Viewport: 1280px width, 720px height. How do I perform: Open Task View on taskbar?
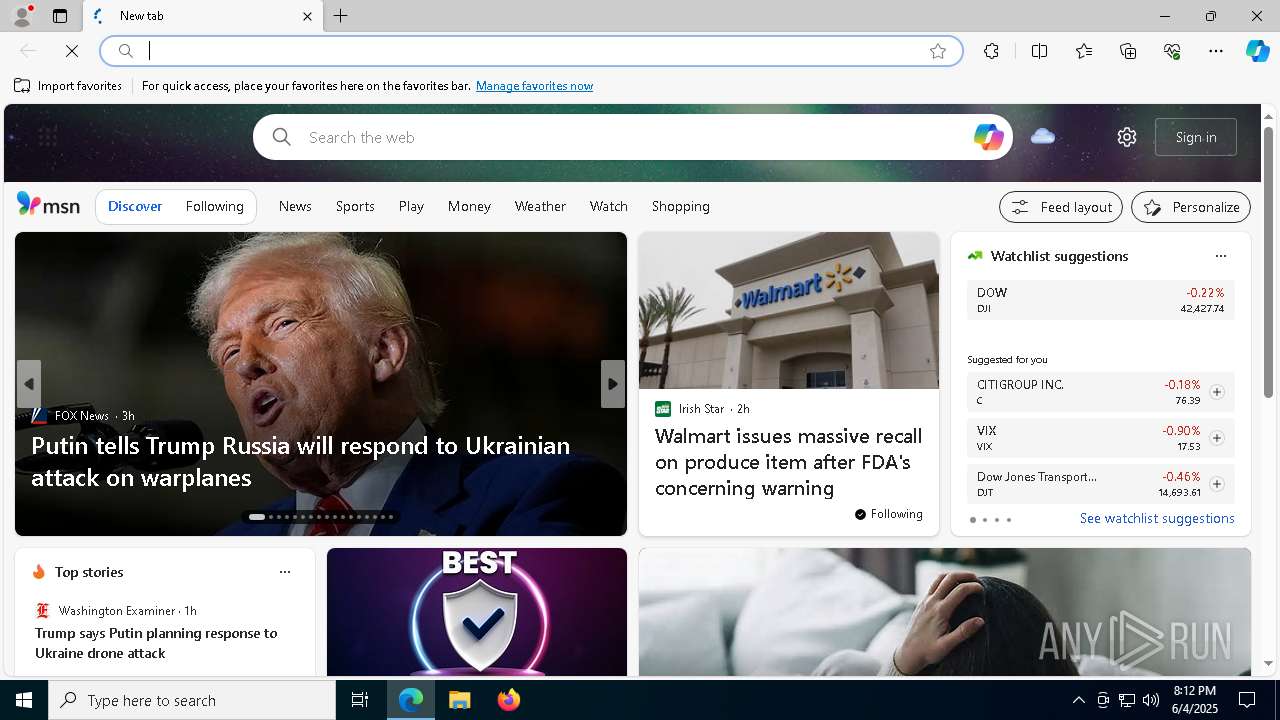(360, 700)
